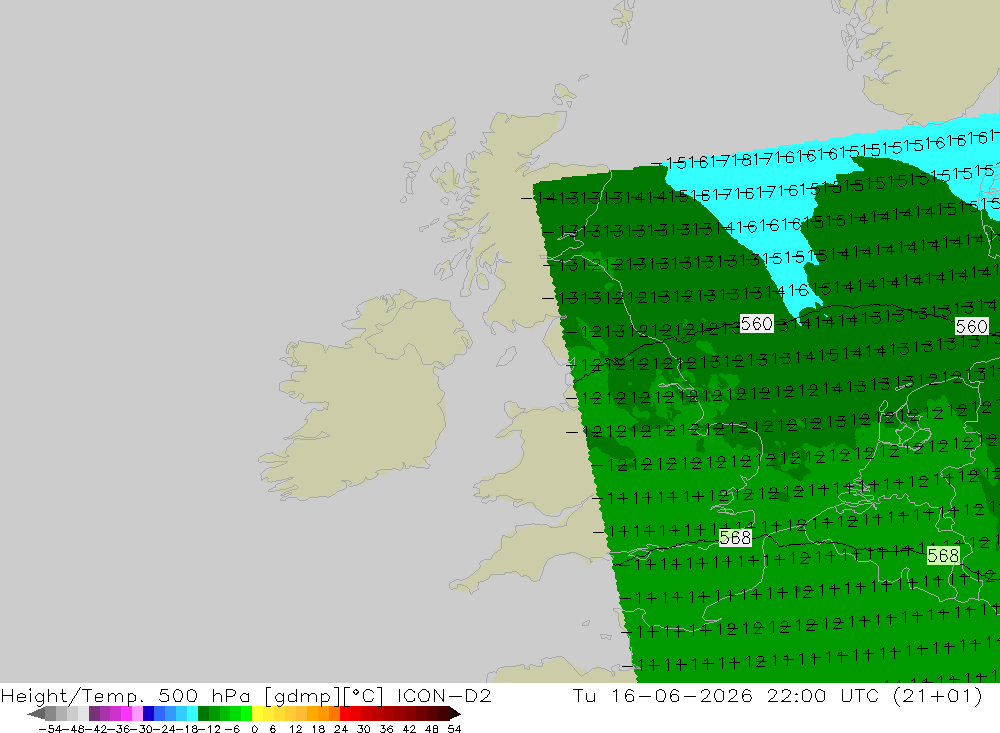Click the '36' value under the red swatches
The width and height of the screenshot is (1000, 733).
pos(386,729)
